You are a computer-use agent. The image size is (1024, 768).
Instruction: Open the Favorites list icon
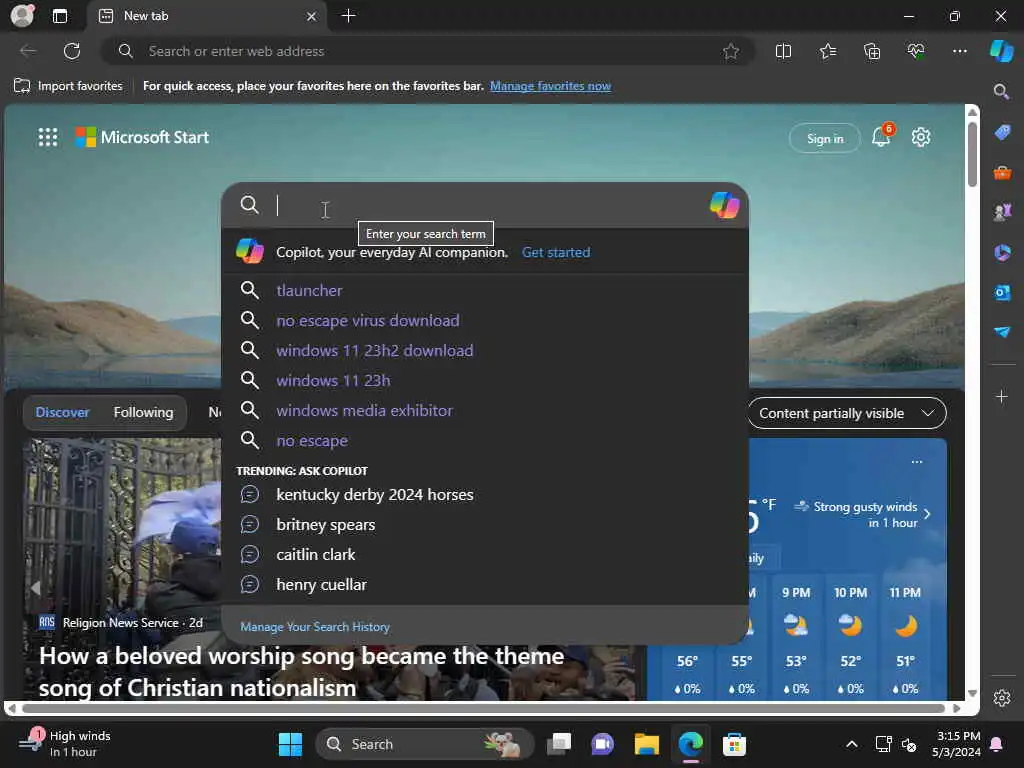(x=827, y=51)
